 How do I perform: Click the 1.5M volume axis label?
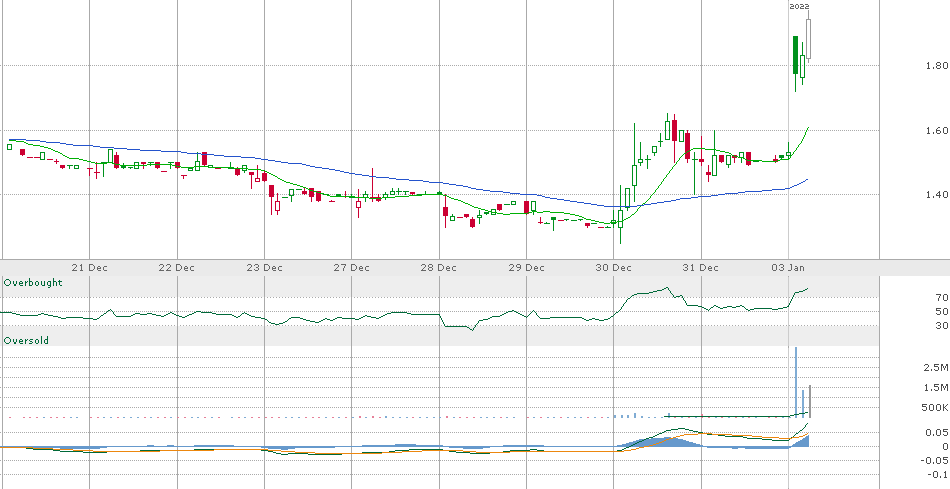[937, 387]
